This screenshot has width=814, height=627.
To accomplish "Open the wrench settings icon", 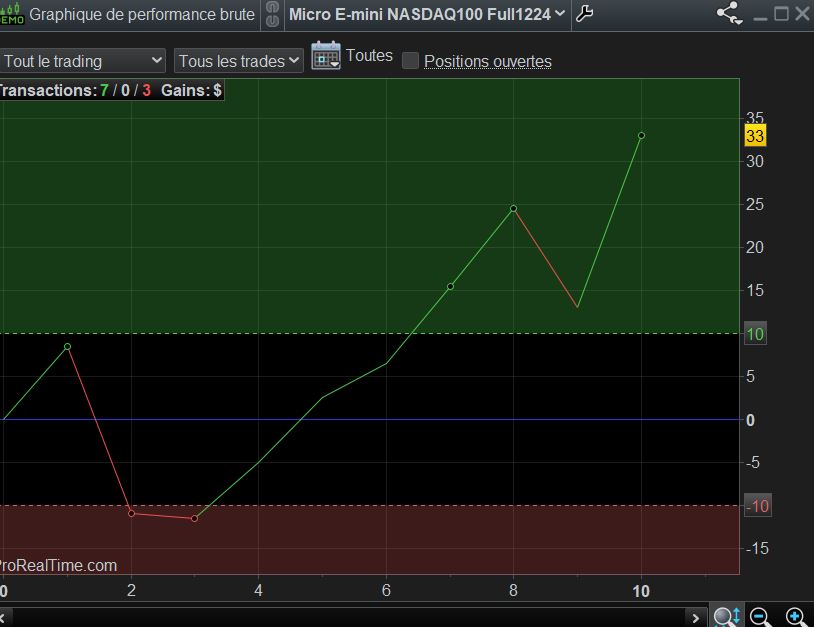I will (x=585, y=13).
